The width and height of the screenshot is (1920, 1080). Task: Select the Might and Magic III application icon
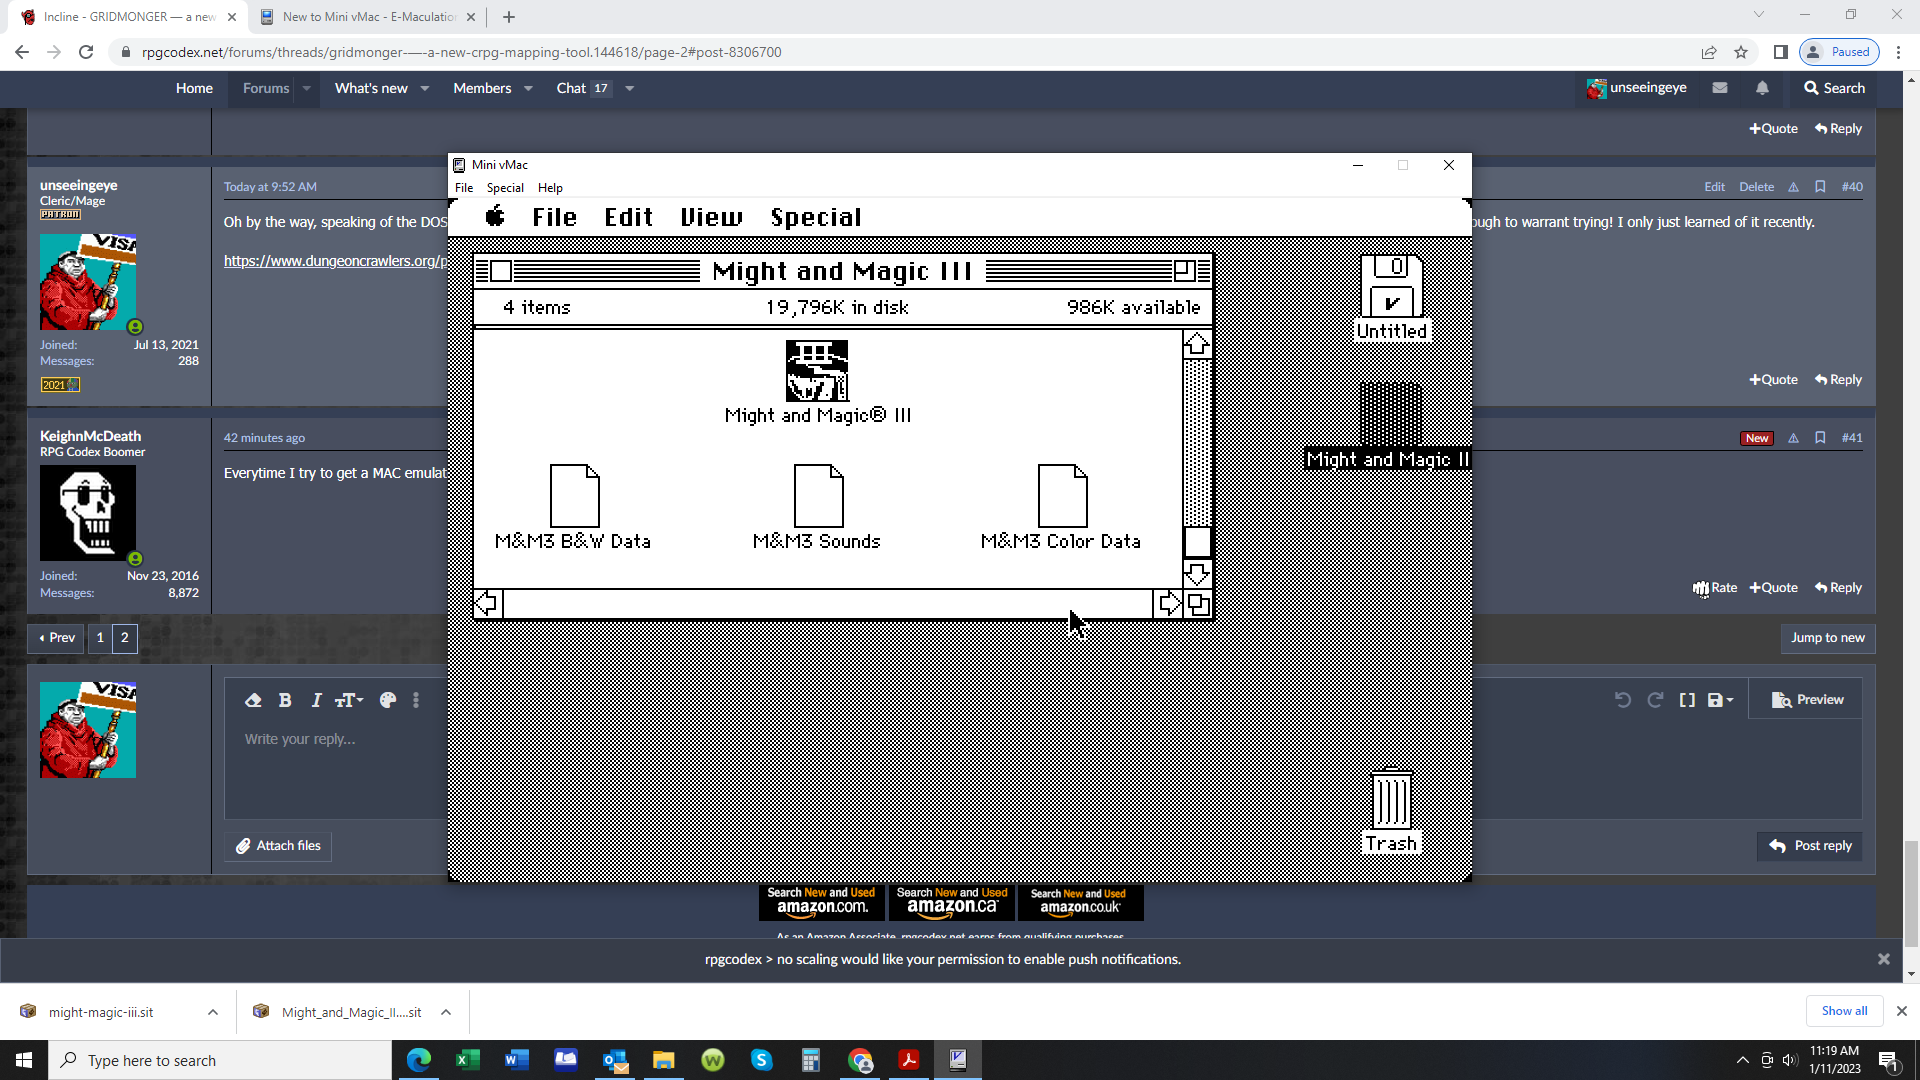point(817,371)
